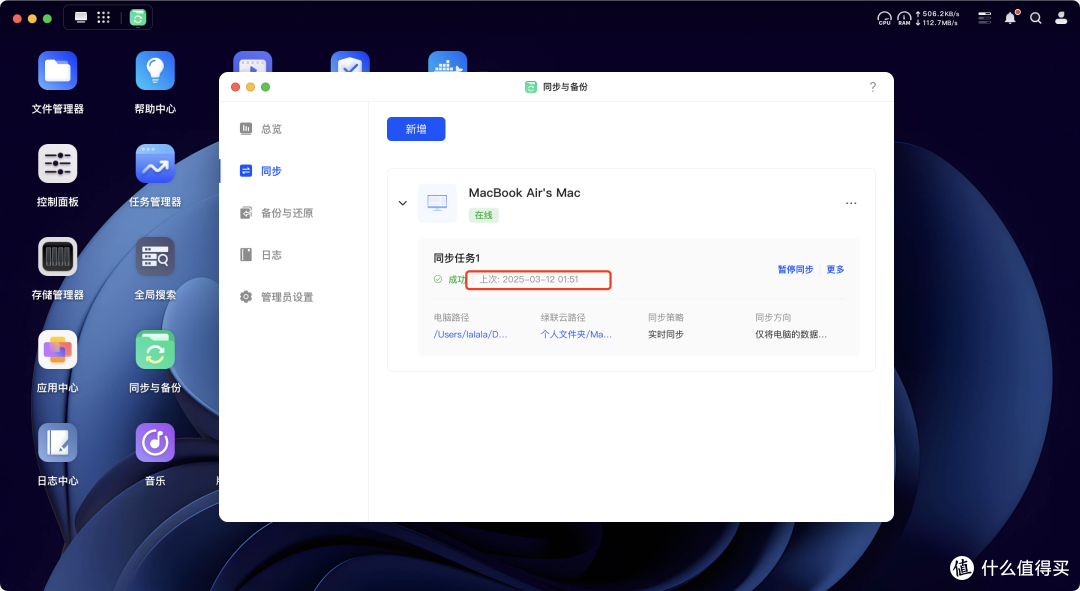Image resolution: width=1080 pixels, height=591 pixels.
Task: Collapse the MacBook Air's Mac device card
Action: 403,203
